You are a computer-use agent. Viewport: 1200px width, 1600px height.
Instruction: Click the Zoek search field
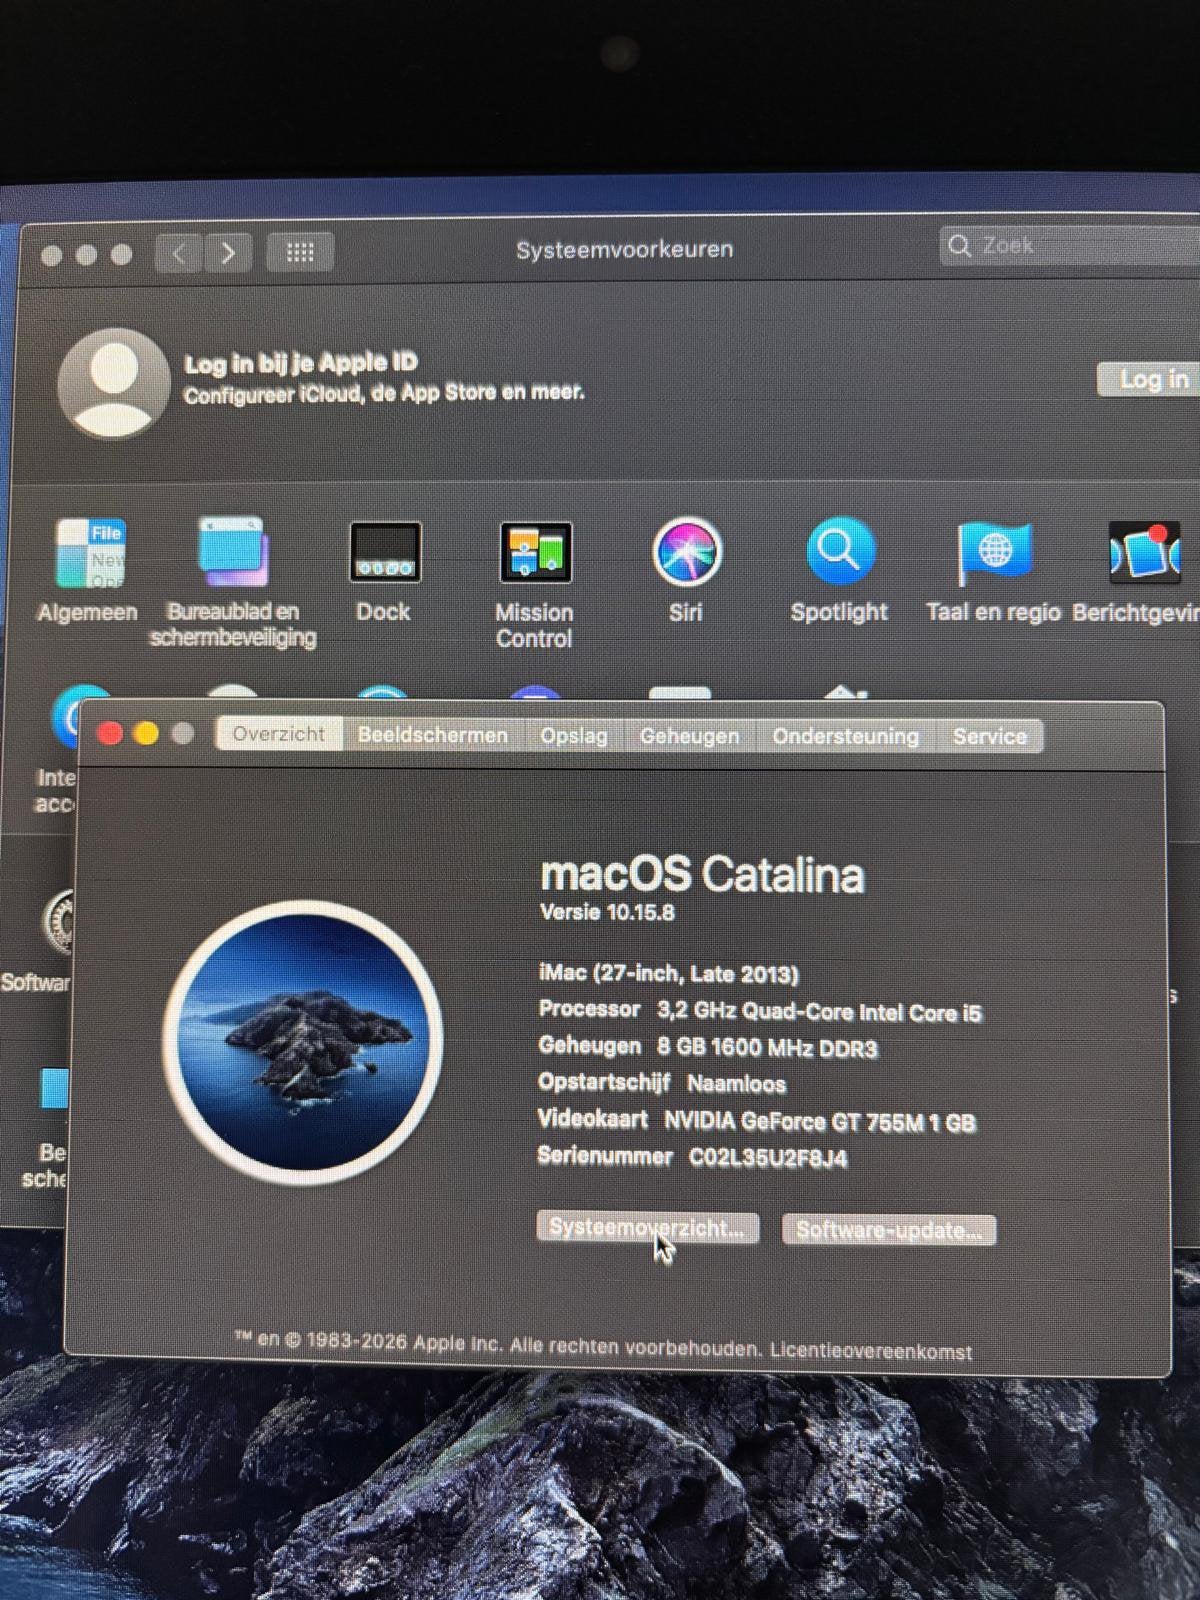point(1070,245)
